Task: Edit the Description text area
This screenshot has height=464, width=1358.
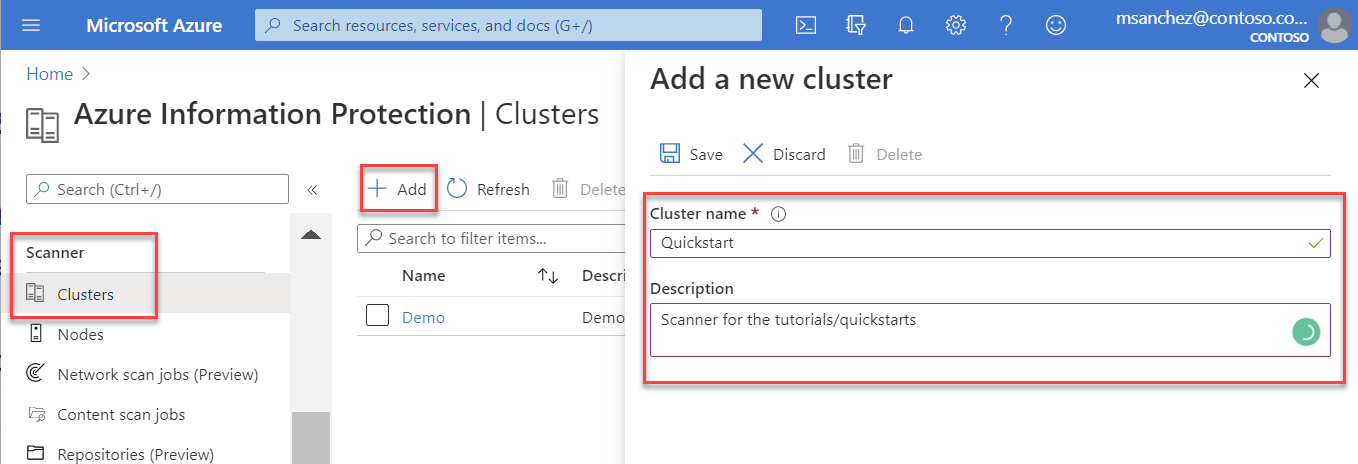Action: pos(990,330)
